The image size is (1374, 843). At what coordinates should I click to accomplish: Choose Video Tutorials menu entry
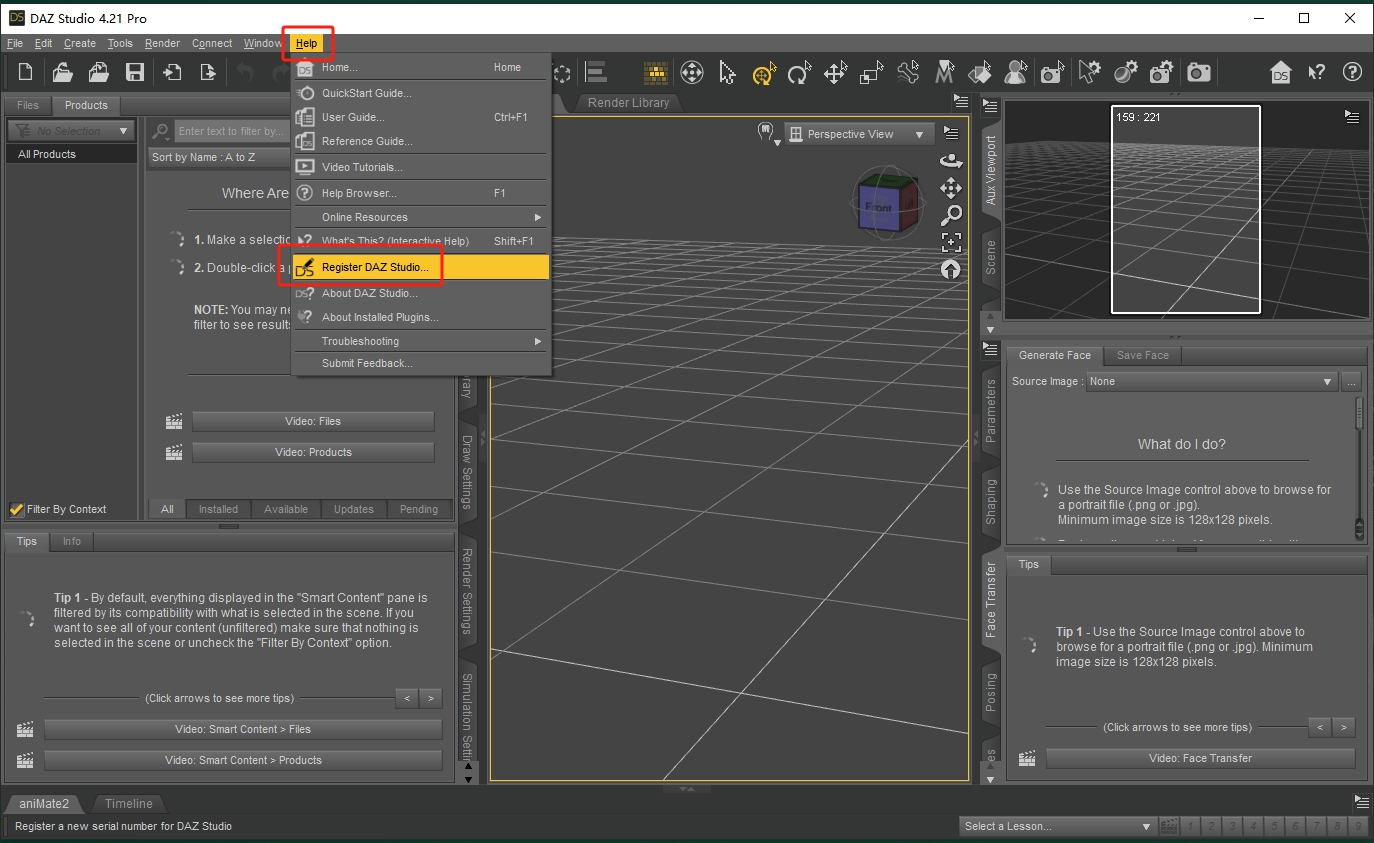click(x=420, y=167)
